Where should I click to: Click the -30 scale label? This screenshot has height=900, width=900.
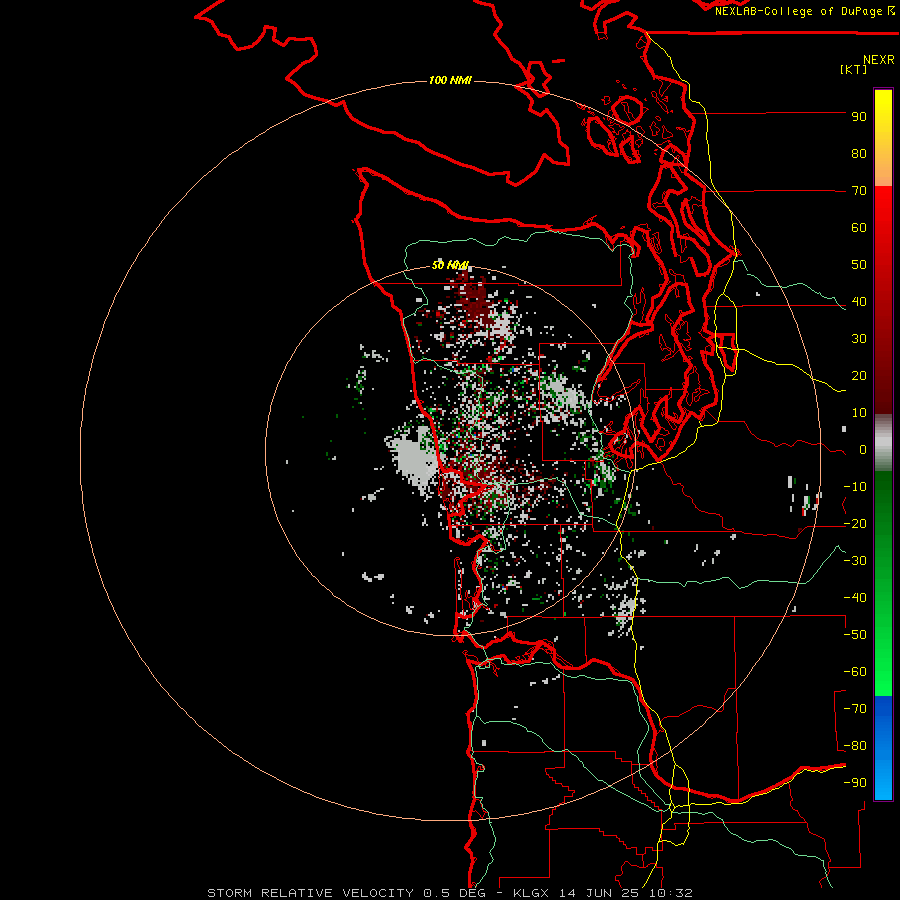855,561
